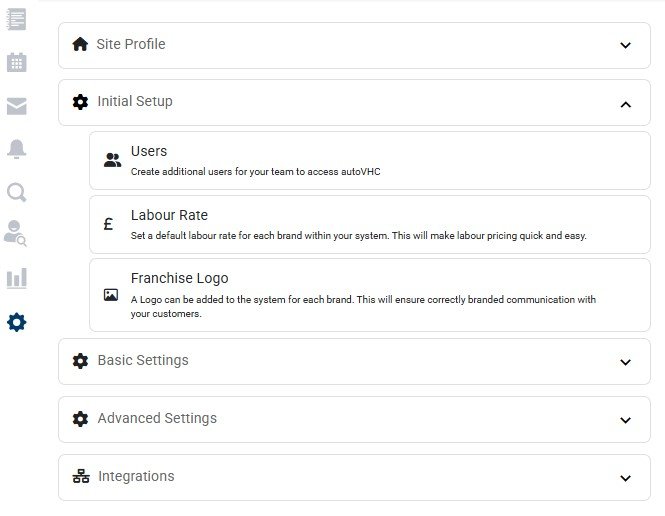This screenshot has height=516, width=665.
Task: Collapse the Initial Setup section chevron
Action: (x=625, y=103)
